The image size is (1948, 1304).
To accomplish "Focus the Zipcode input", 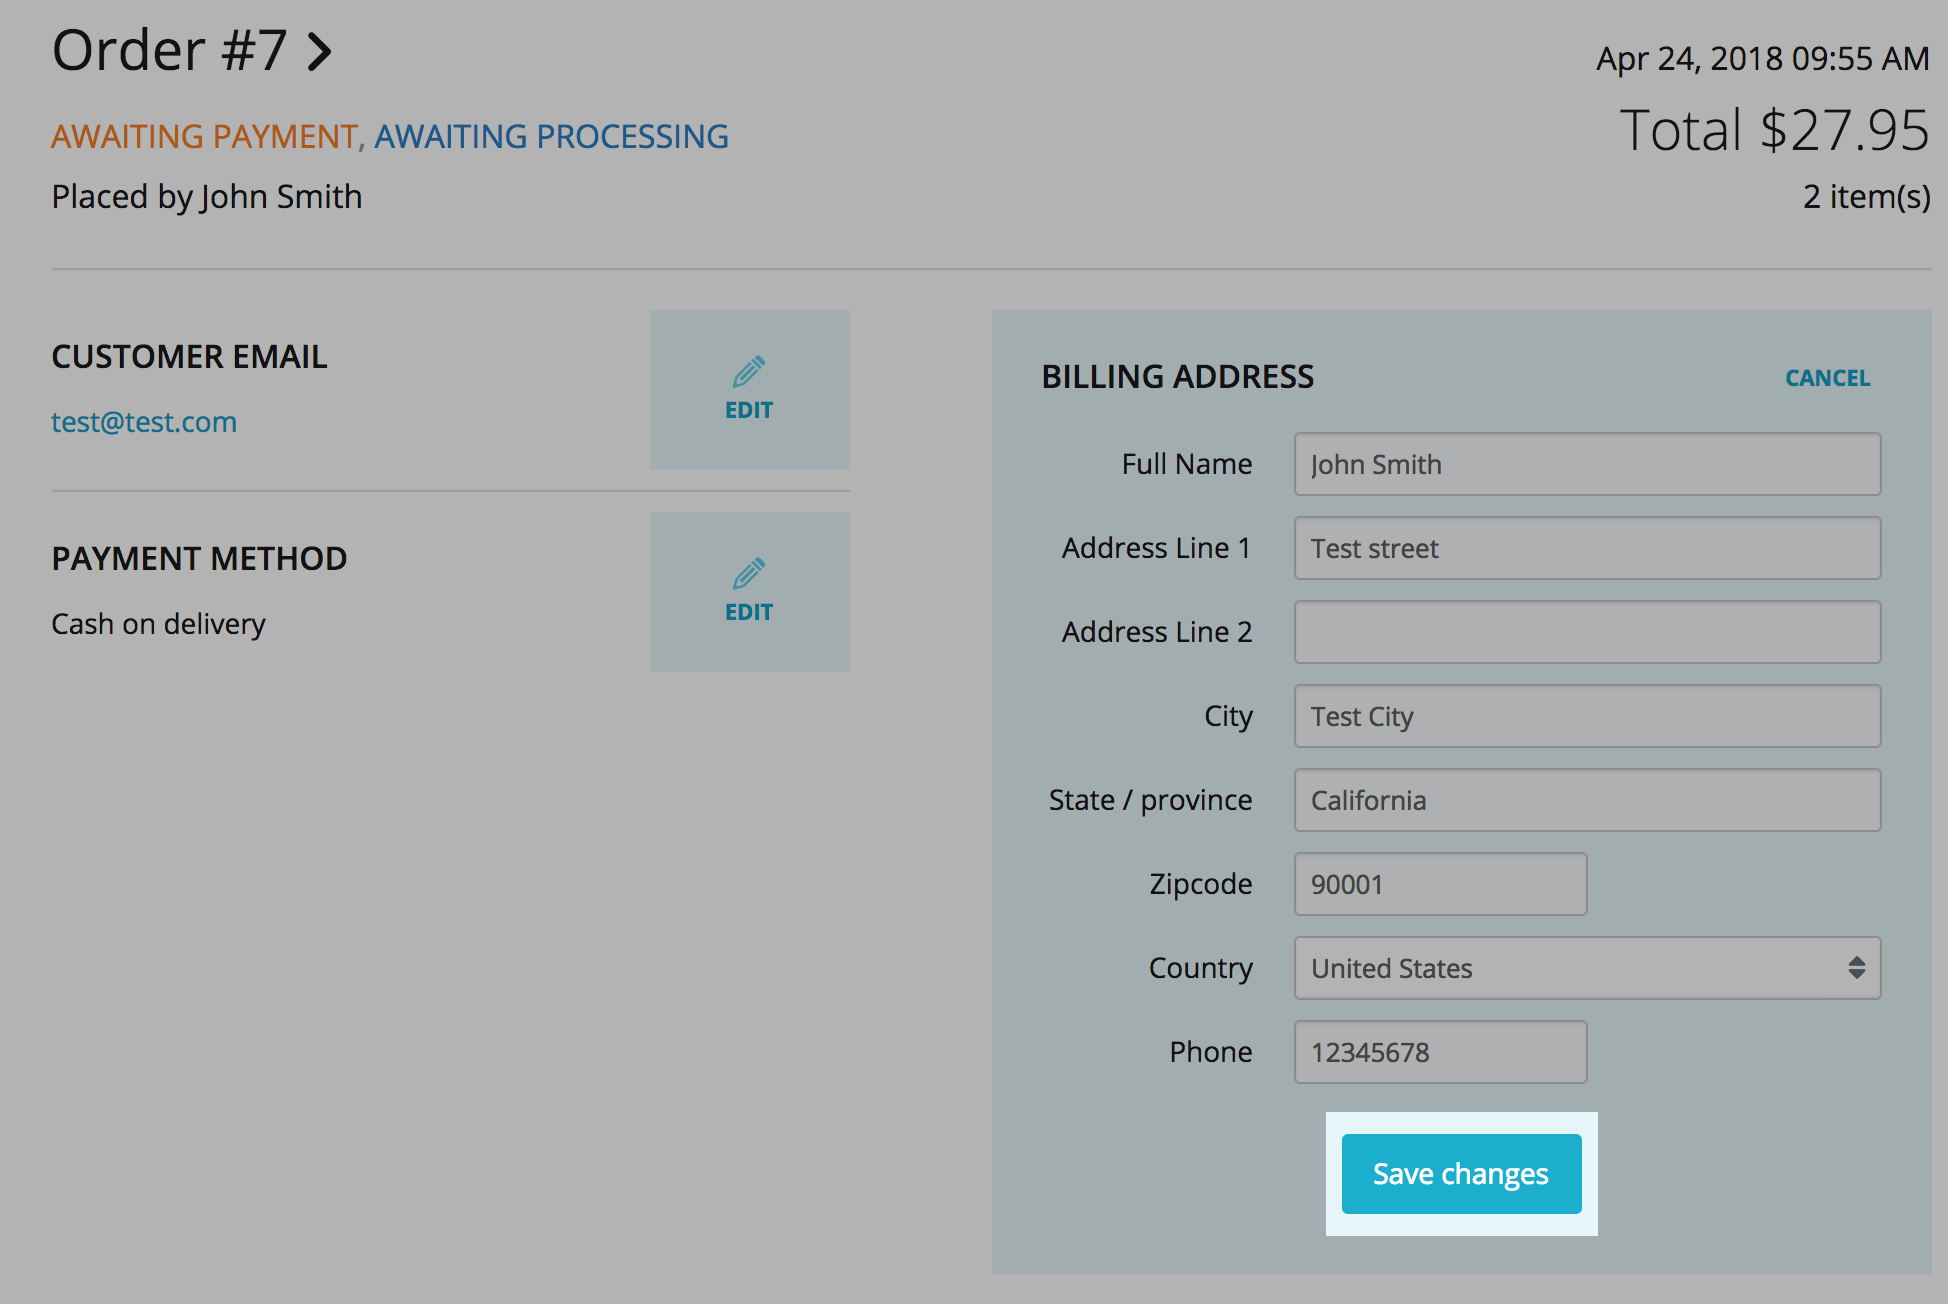I will coord(1440,884).
